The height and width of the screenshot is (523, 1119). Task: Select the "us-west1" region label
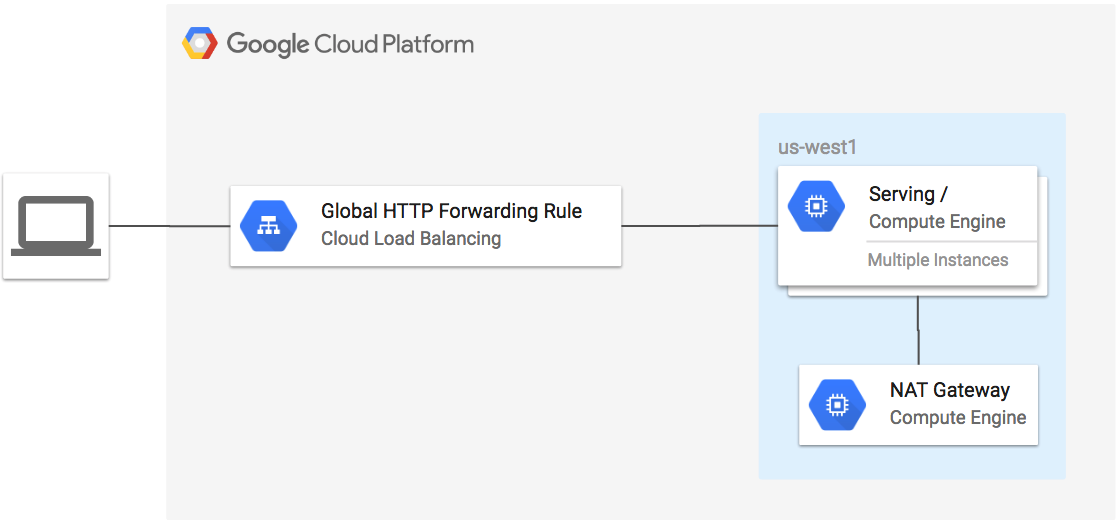tap(816, 148)
